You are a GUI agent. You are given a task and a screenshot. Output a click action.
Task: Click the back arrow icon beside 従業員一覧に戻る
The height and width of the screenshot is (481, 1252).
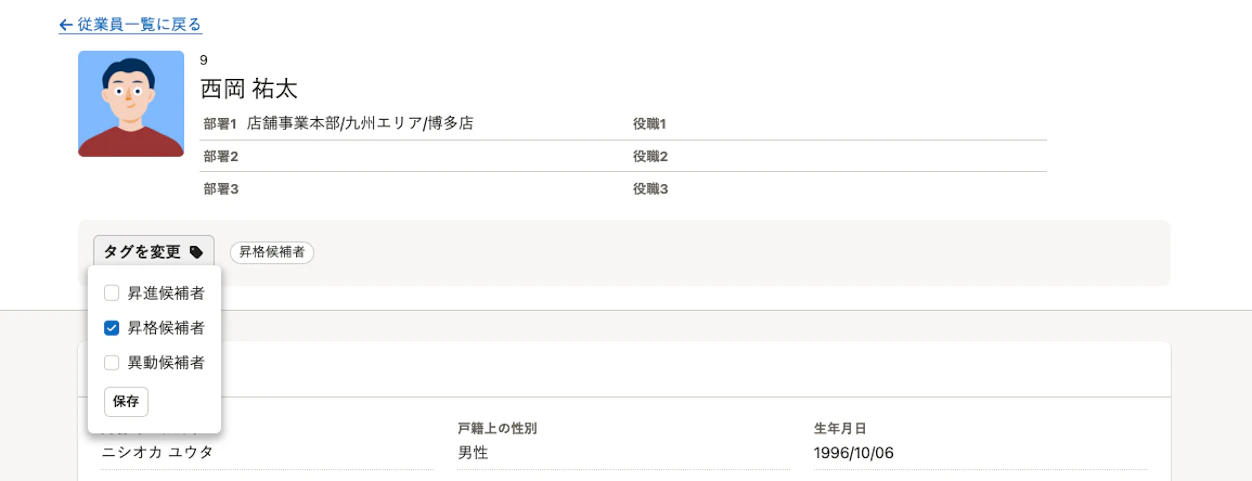(x=66, y=25)
